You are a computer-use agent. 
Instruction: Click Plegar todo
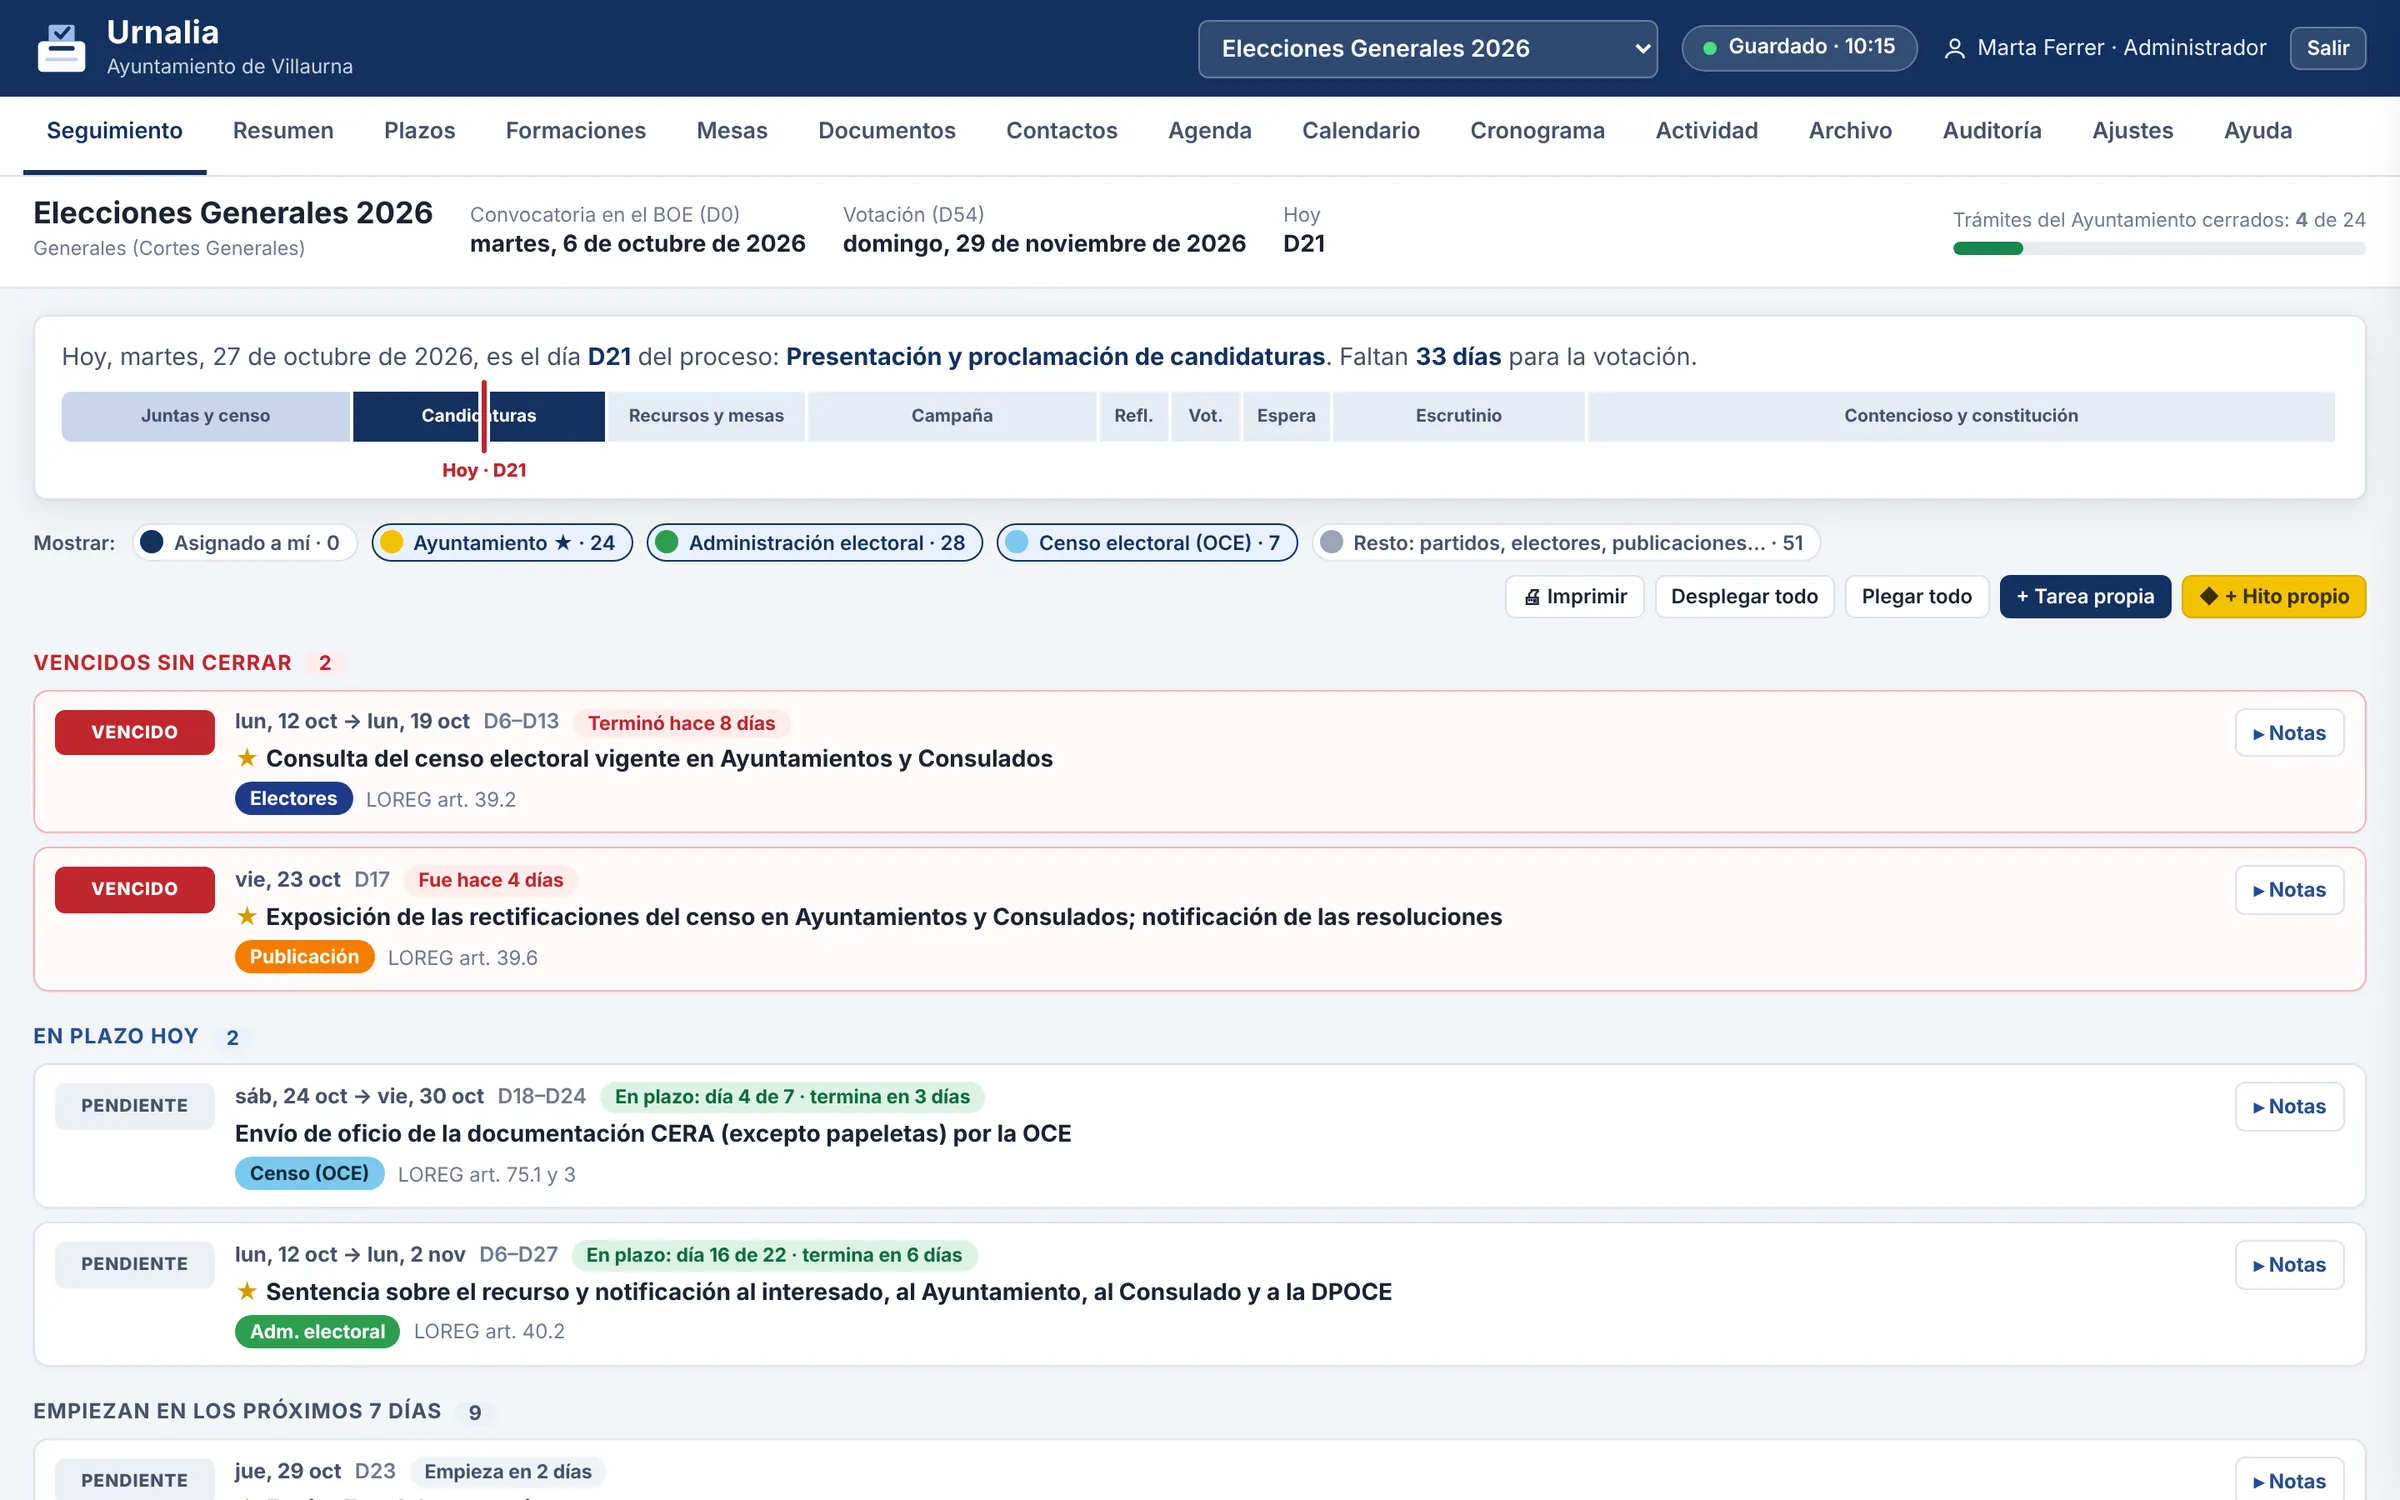click(1916, 597)
